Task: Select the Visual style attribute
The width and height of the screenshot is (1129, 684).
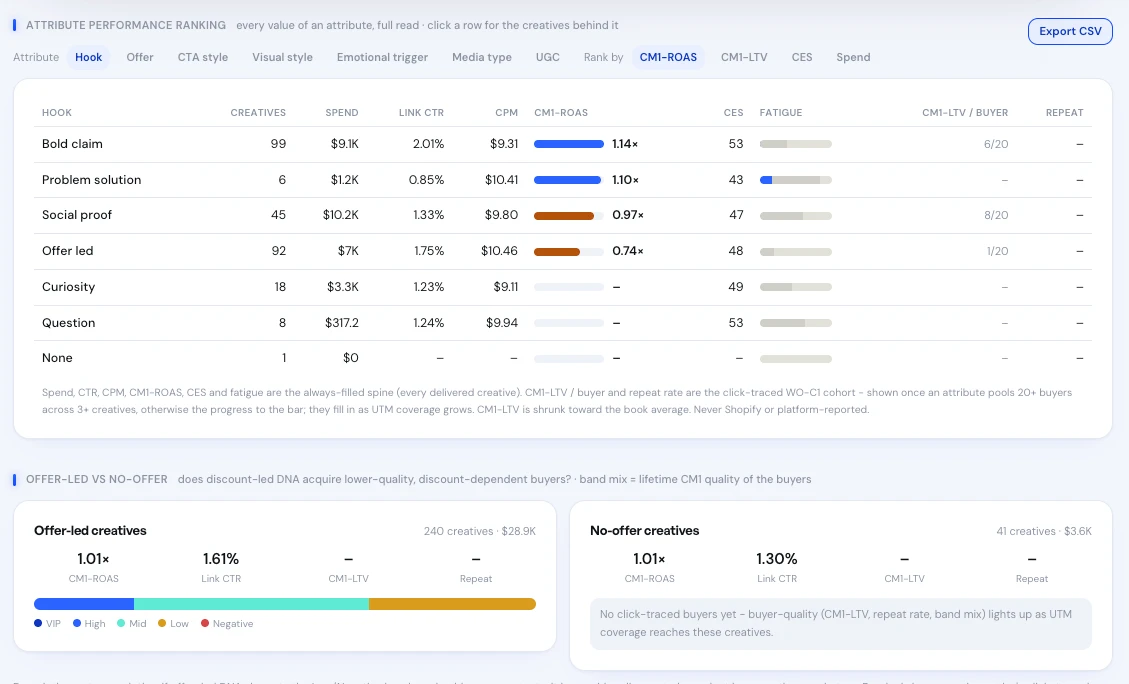Action: 282,57
